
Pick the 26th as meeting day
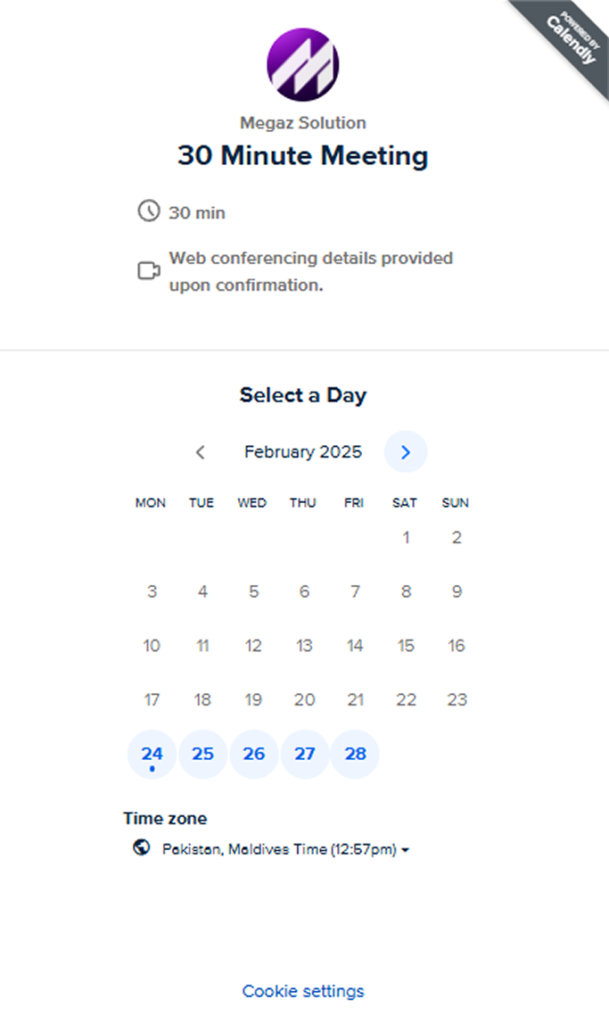254,754
